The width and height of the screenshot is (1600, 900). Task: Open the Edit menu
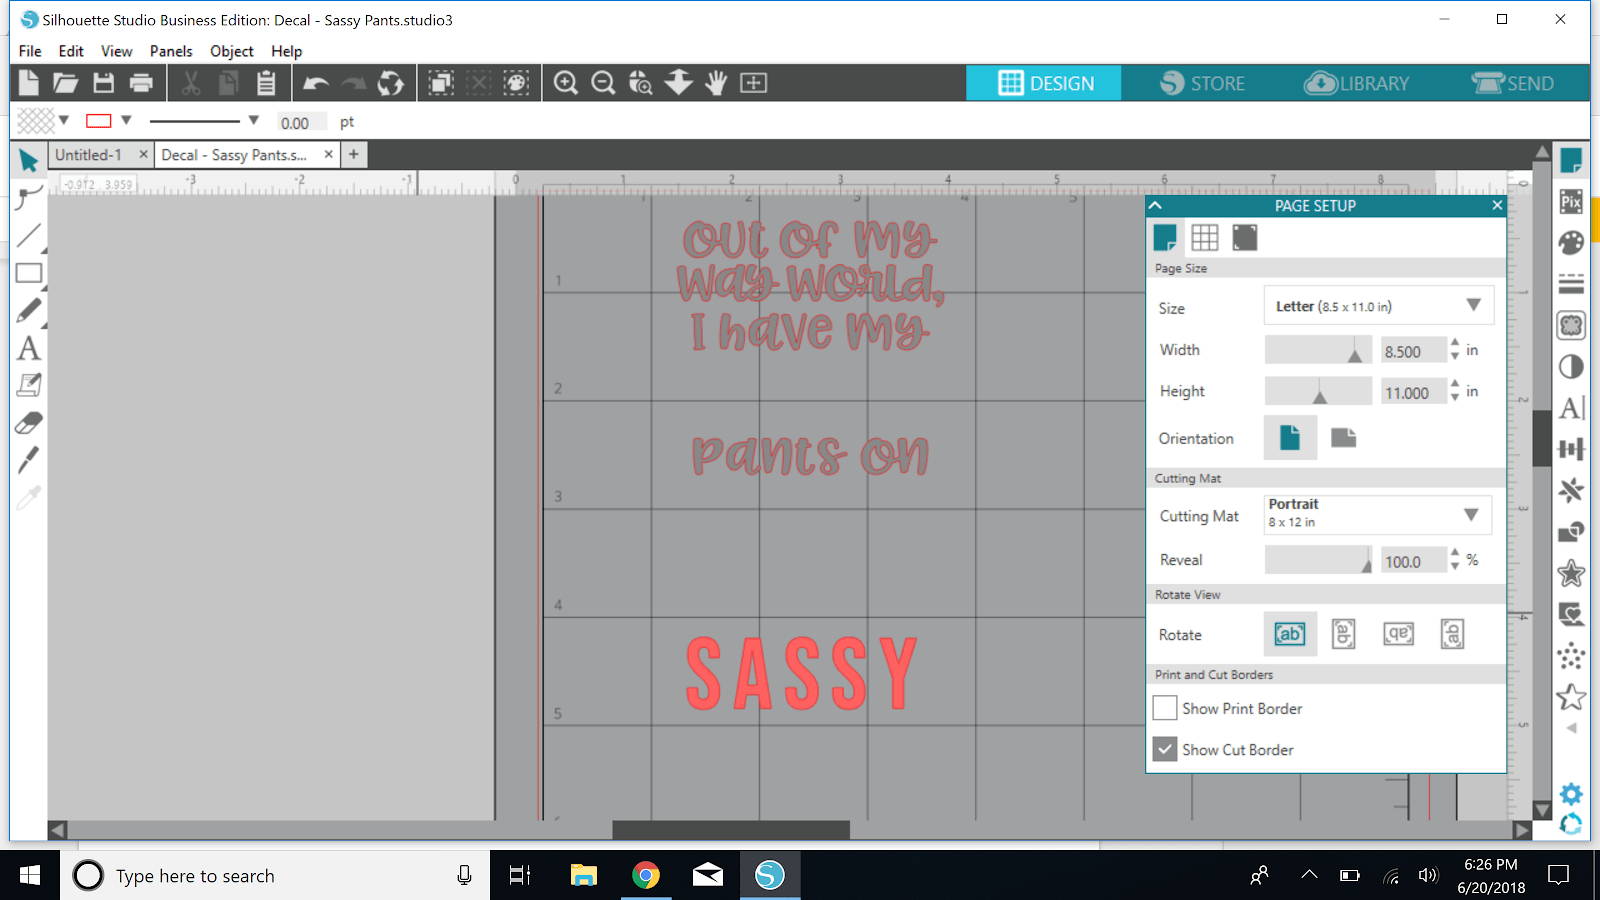(x=71, y=51)
